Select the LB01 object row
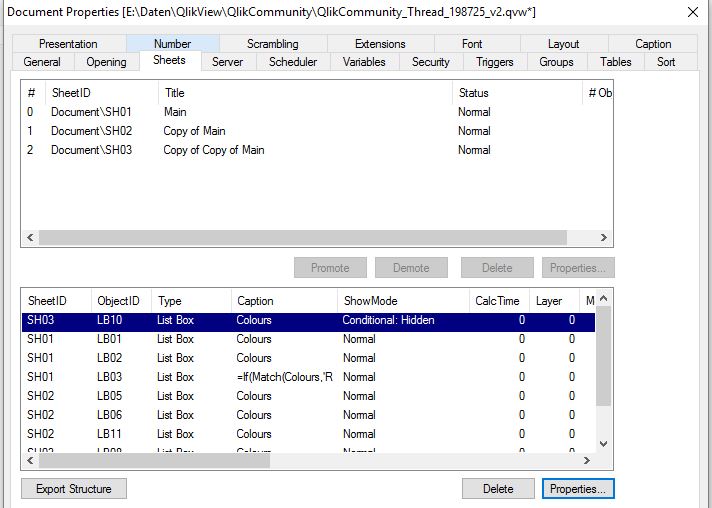 [x=308, y=339]
